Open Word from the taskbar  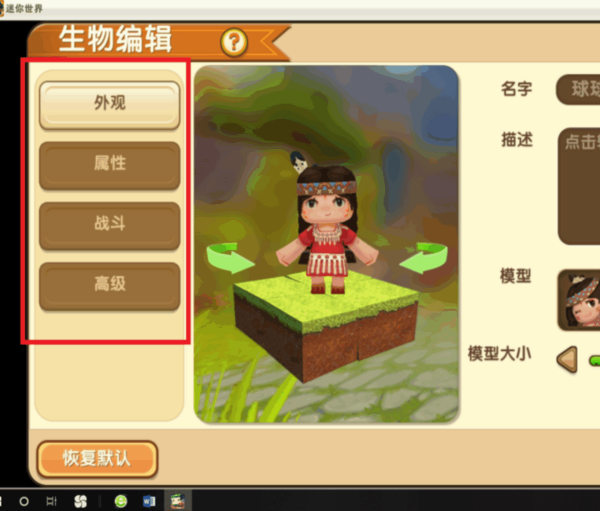tap(149, 501)
